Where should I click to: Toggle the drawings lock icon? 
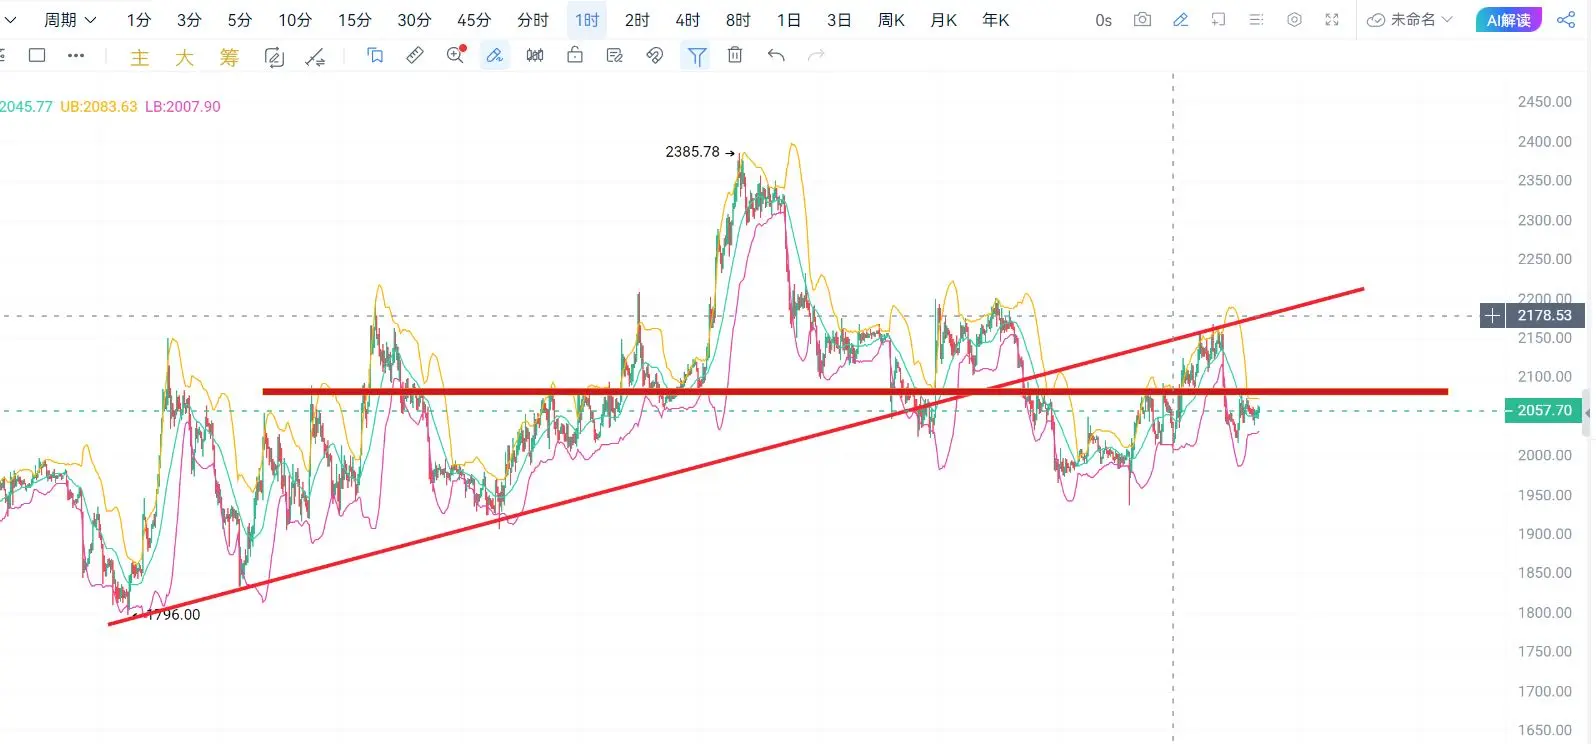[575, 56]
